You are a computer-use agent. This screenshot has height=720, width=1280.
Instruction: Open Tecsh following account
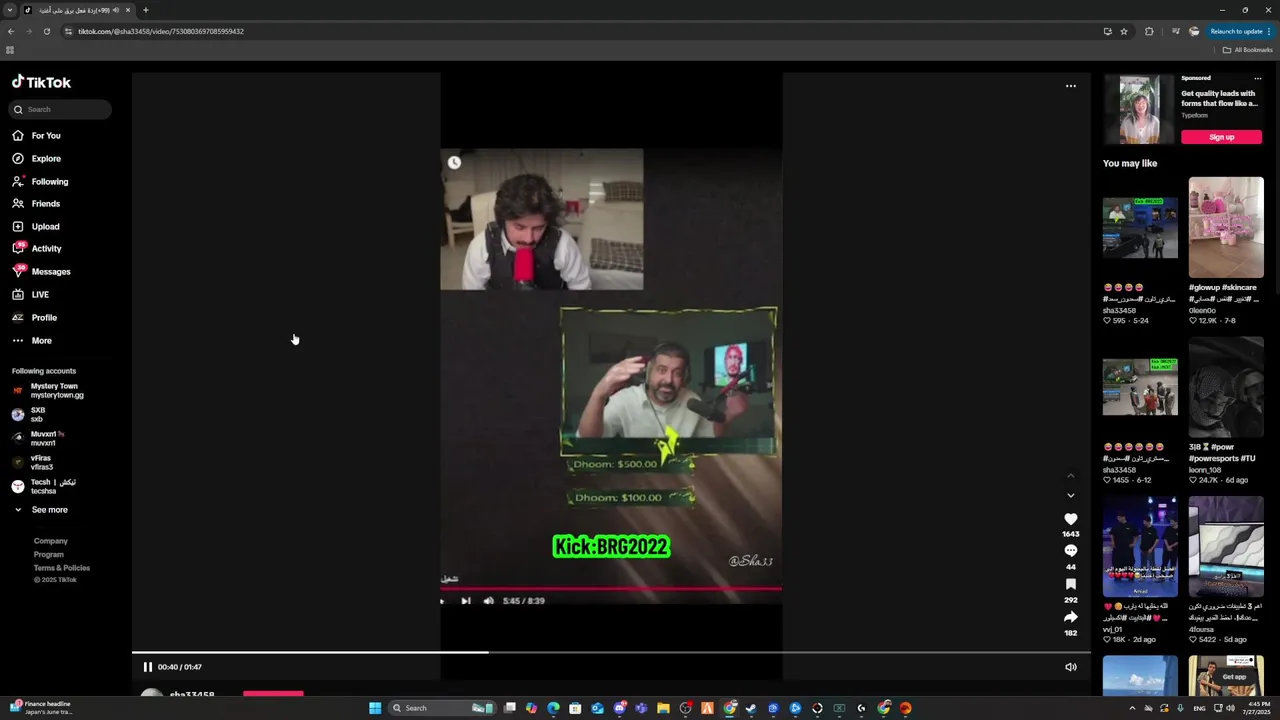pyautogui.click(x=44, y=486)
